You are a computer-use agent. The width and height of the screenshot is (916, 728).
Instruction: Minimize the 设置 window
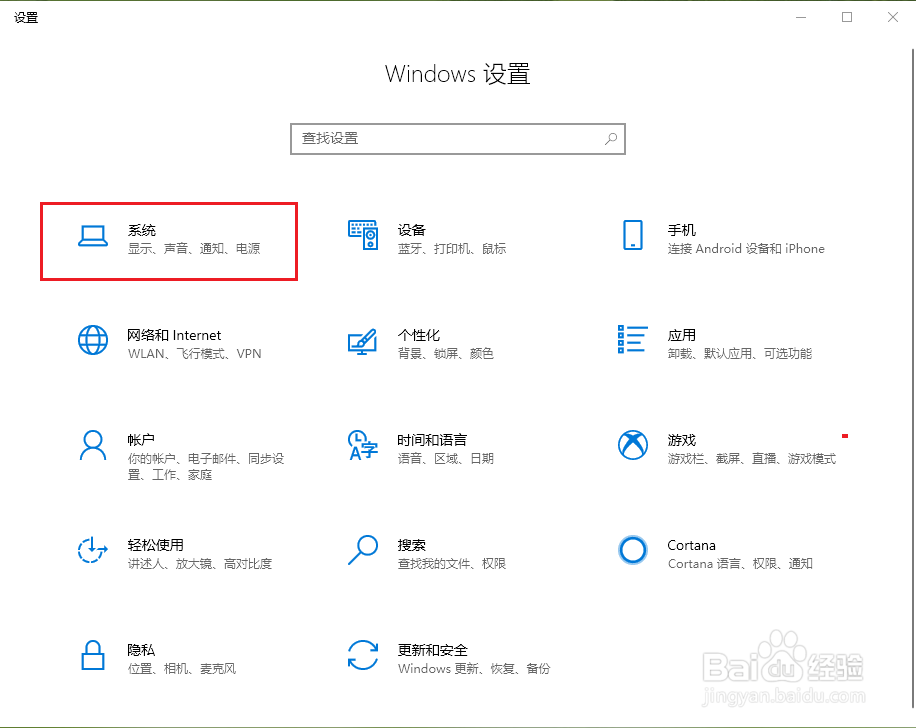(x=801, y=18)
